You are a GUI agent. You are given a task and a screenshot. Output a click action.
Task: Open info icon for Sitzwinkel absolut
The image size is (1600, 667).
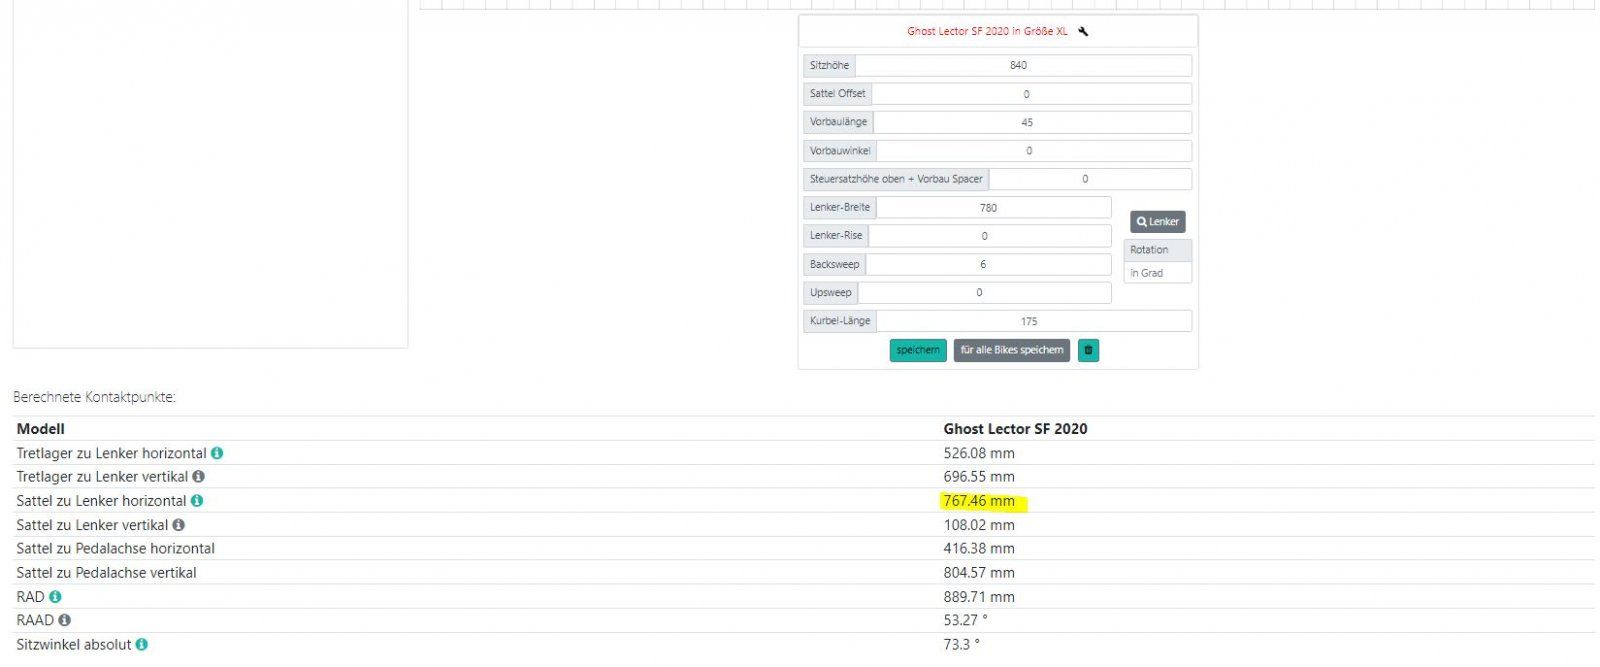(142, 645)
